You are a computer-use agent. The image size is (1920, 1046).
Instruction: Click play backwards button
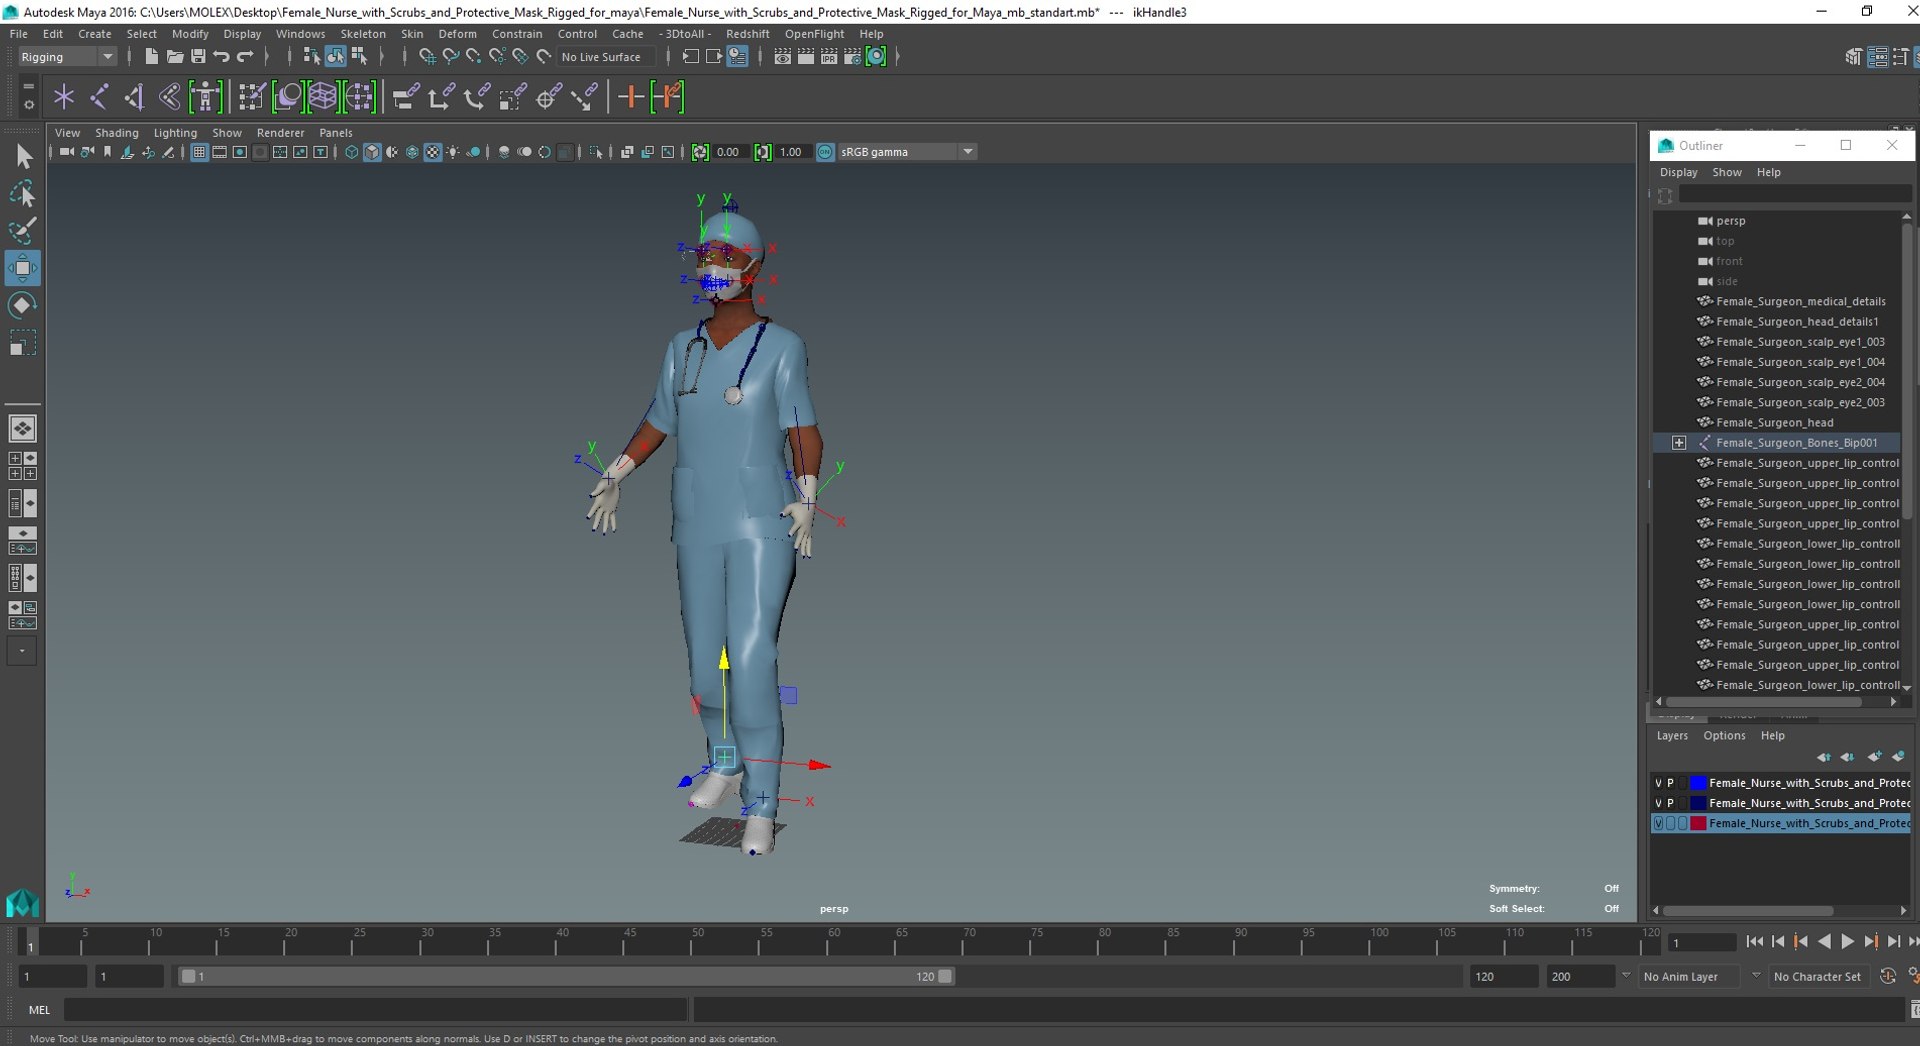1824,942
